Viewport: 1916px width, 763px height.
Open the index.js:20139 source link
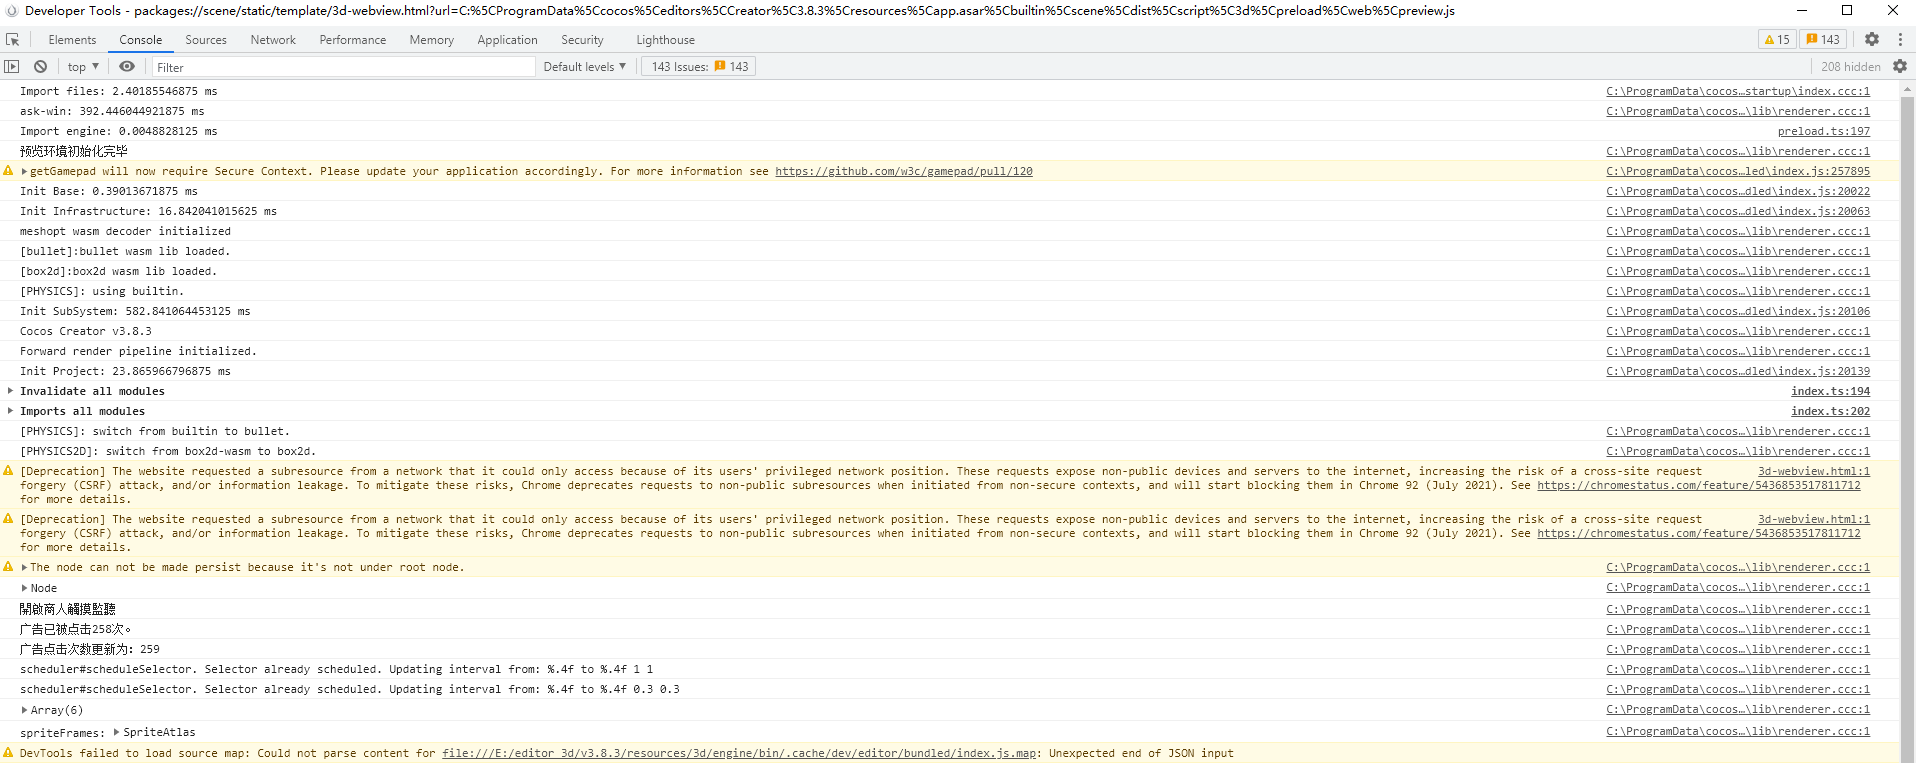[x=1738, y=371]
